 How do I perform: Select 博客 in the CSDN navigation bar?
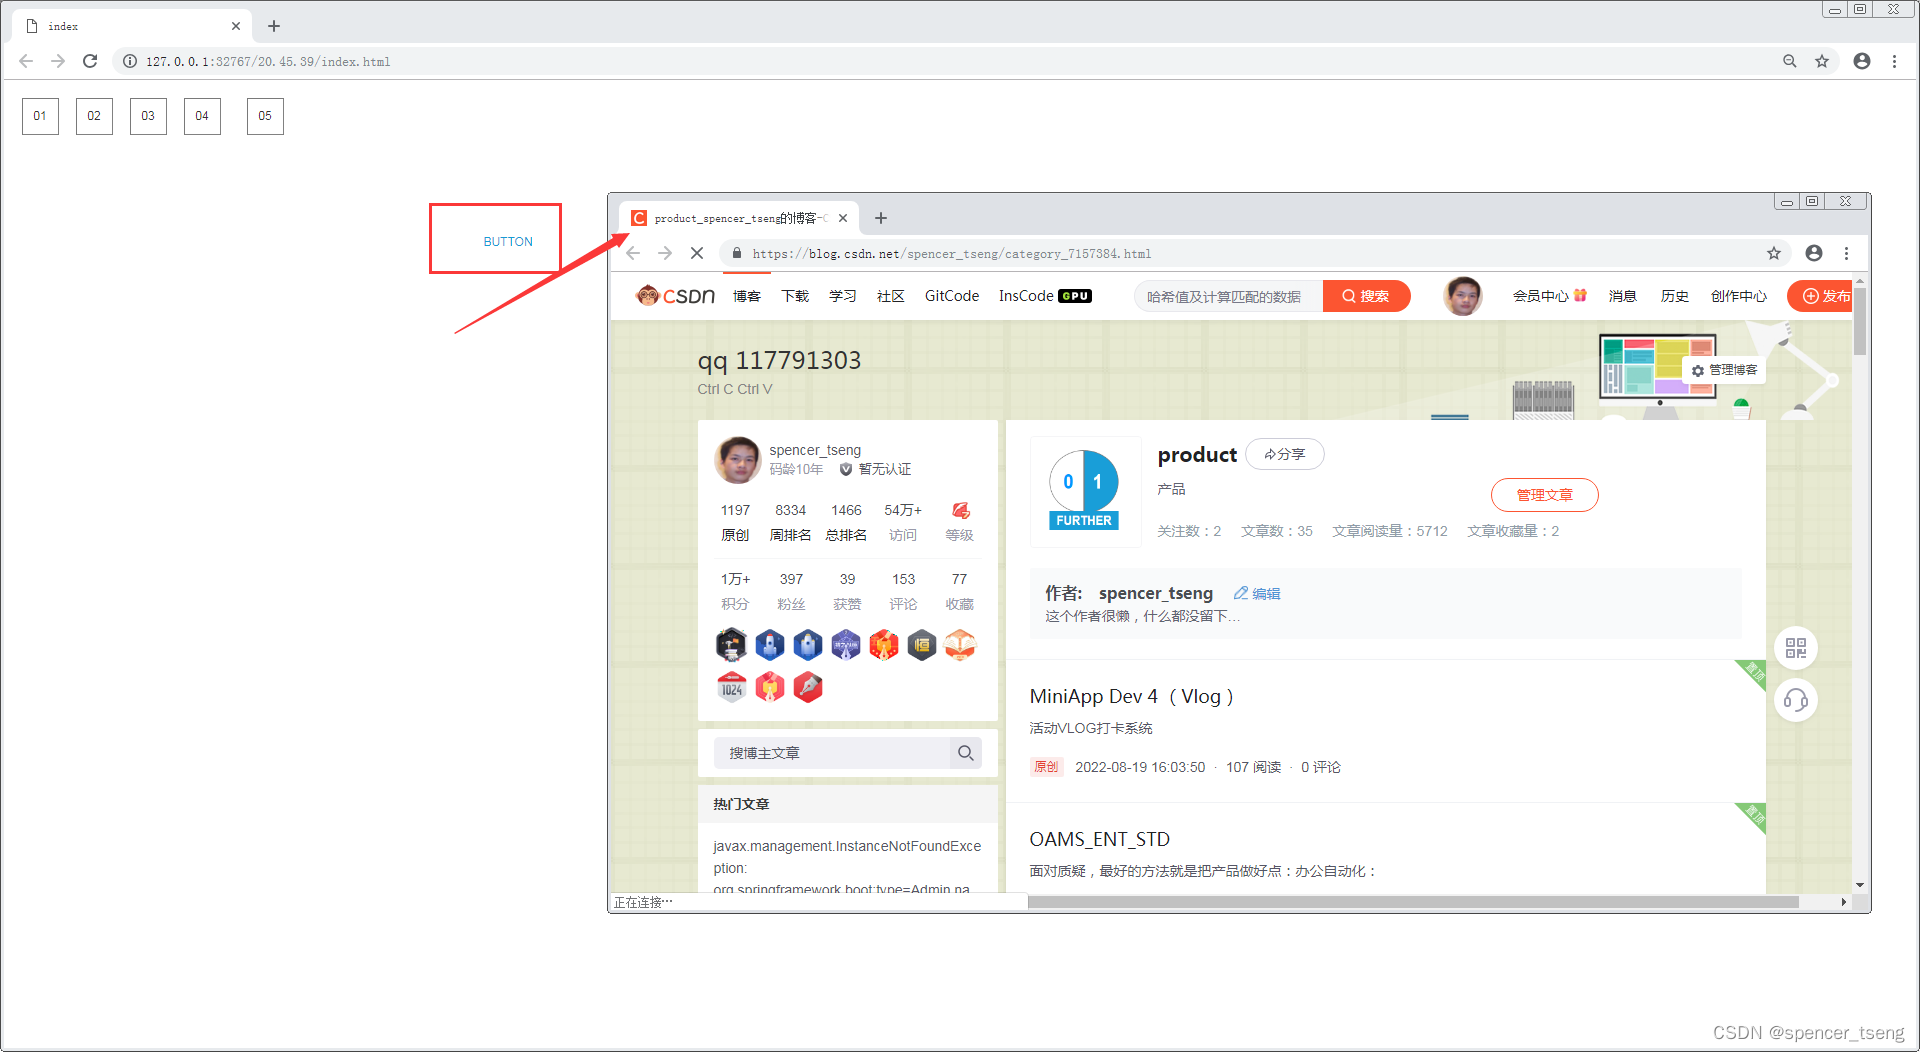coord(747,296)
